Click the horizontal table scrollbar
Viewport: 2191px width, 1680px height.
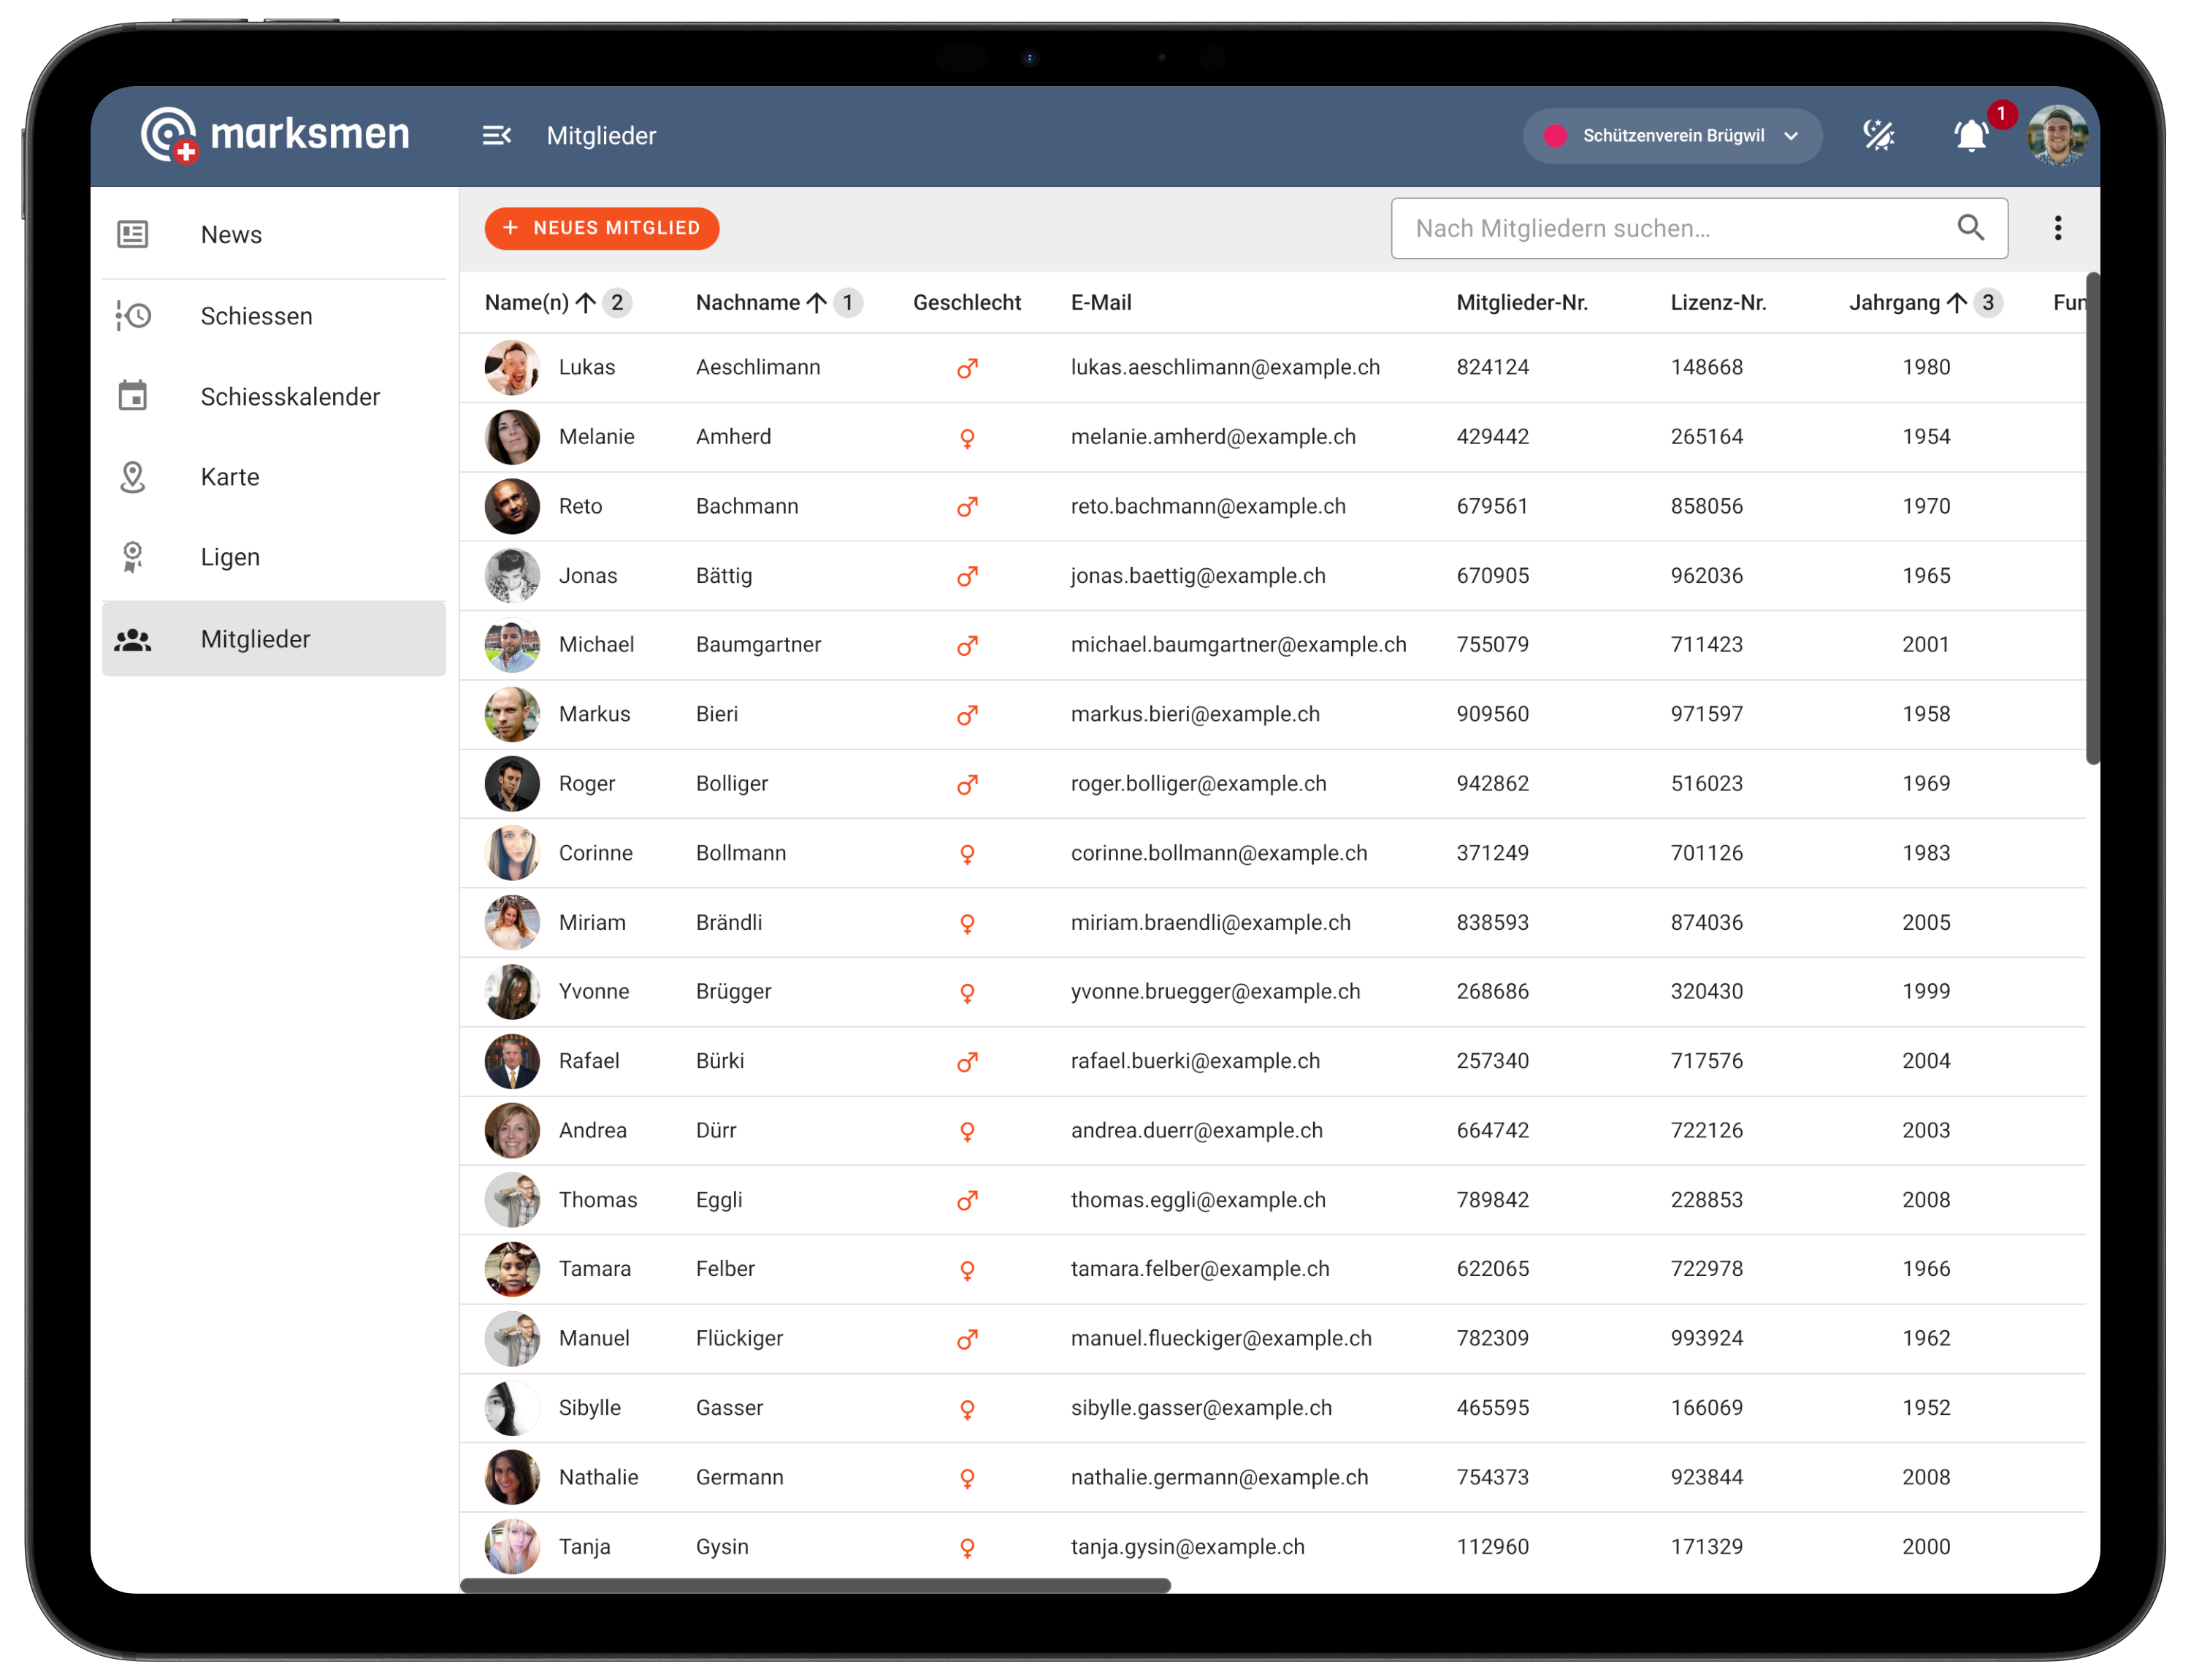(815, 1585)
